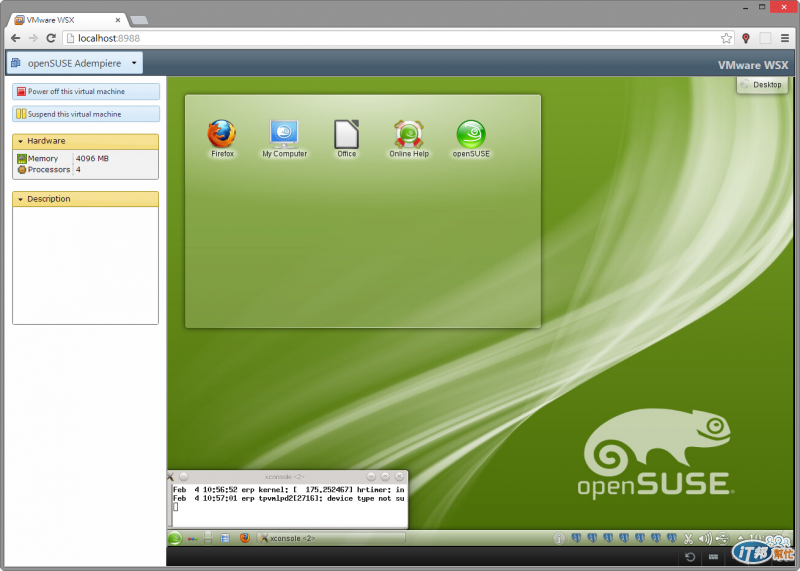This screenshot has height=571, width=800.
Task: Click the WSX keyboard icon in the bottom bar
Action: click(x=713, y=557)
